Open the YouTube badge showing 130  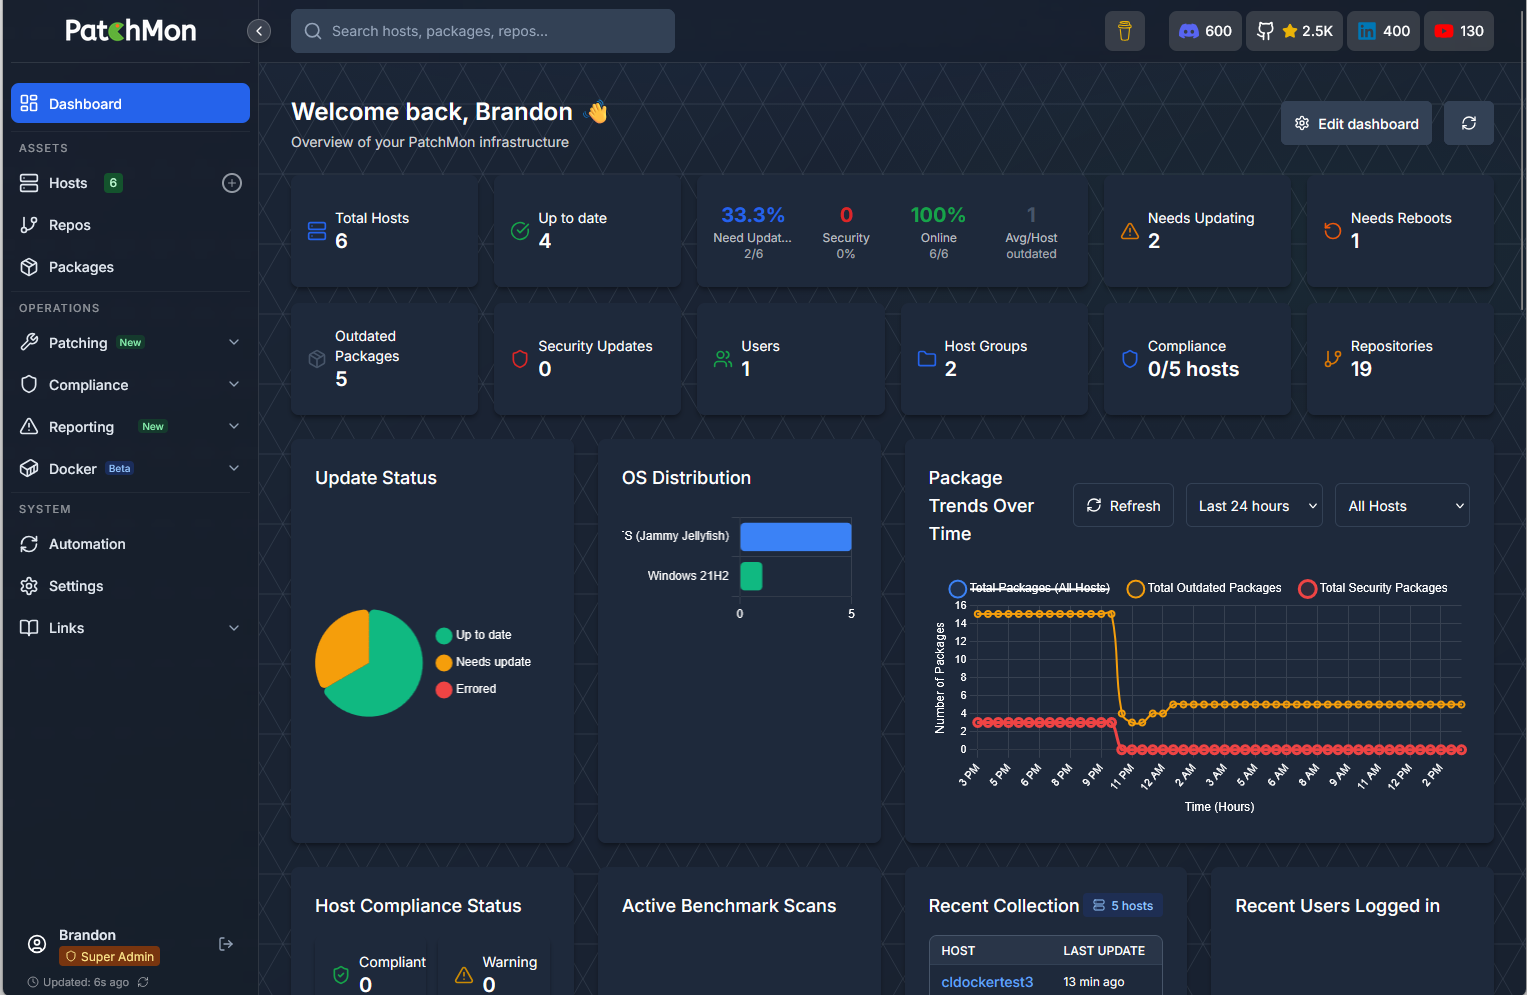(x=1459, y=31)
